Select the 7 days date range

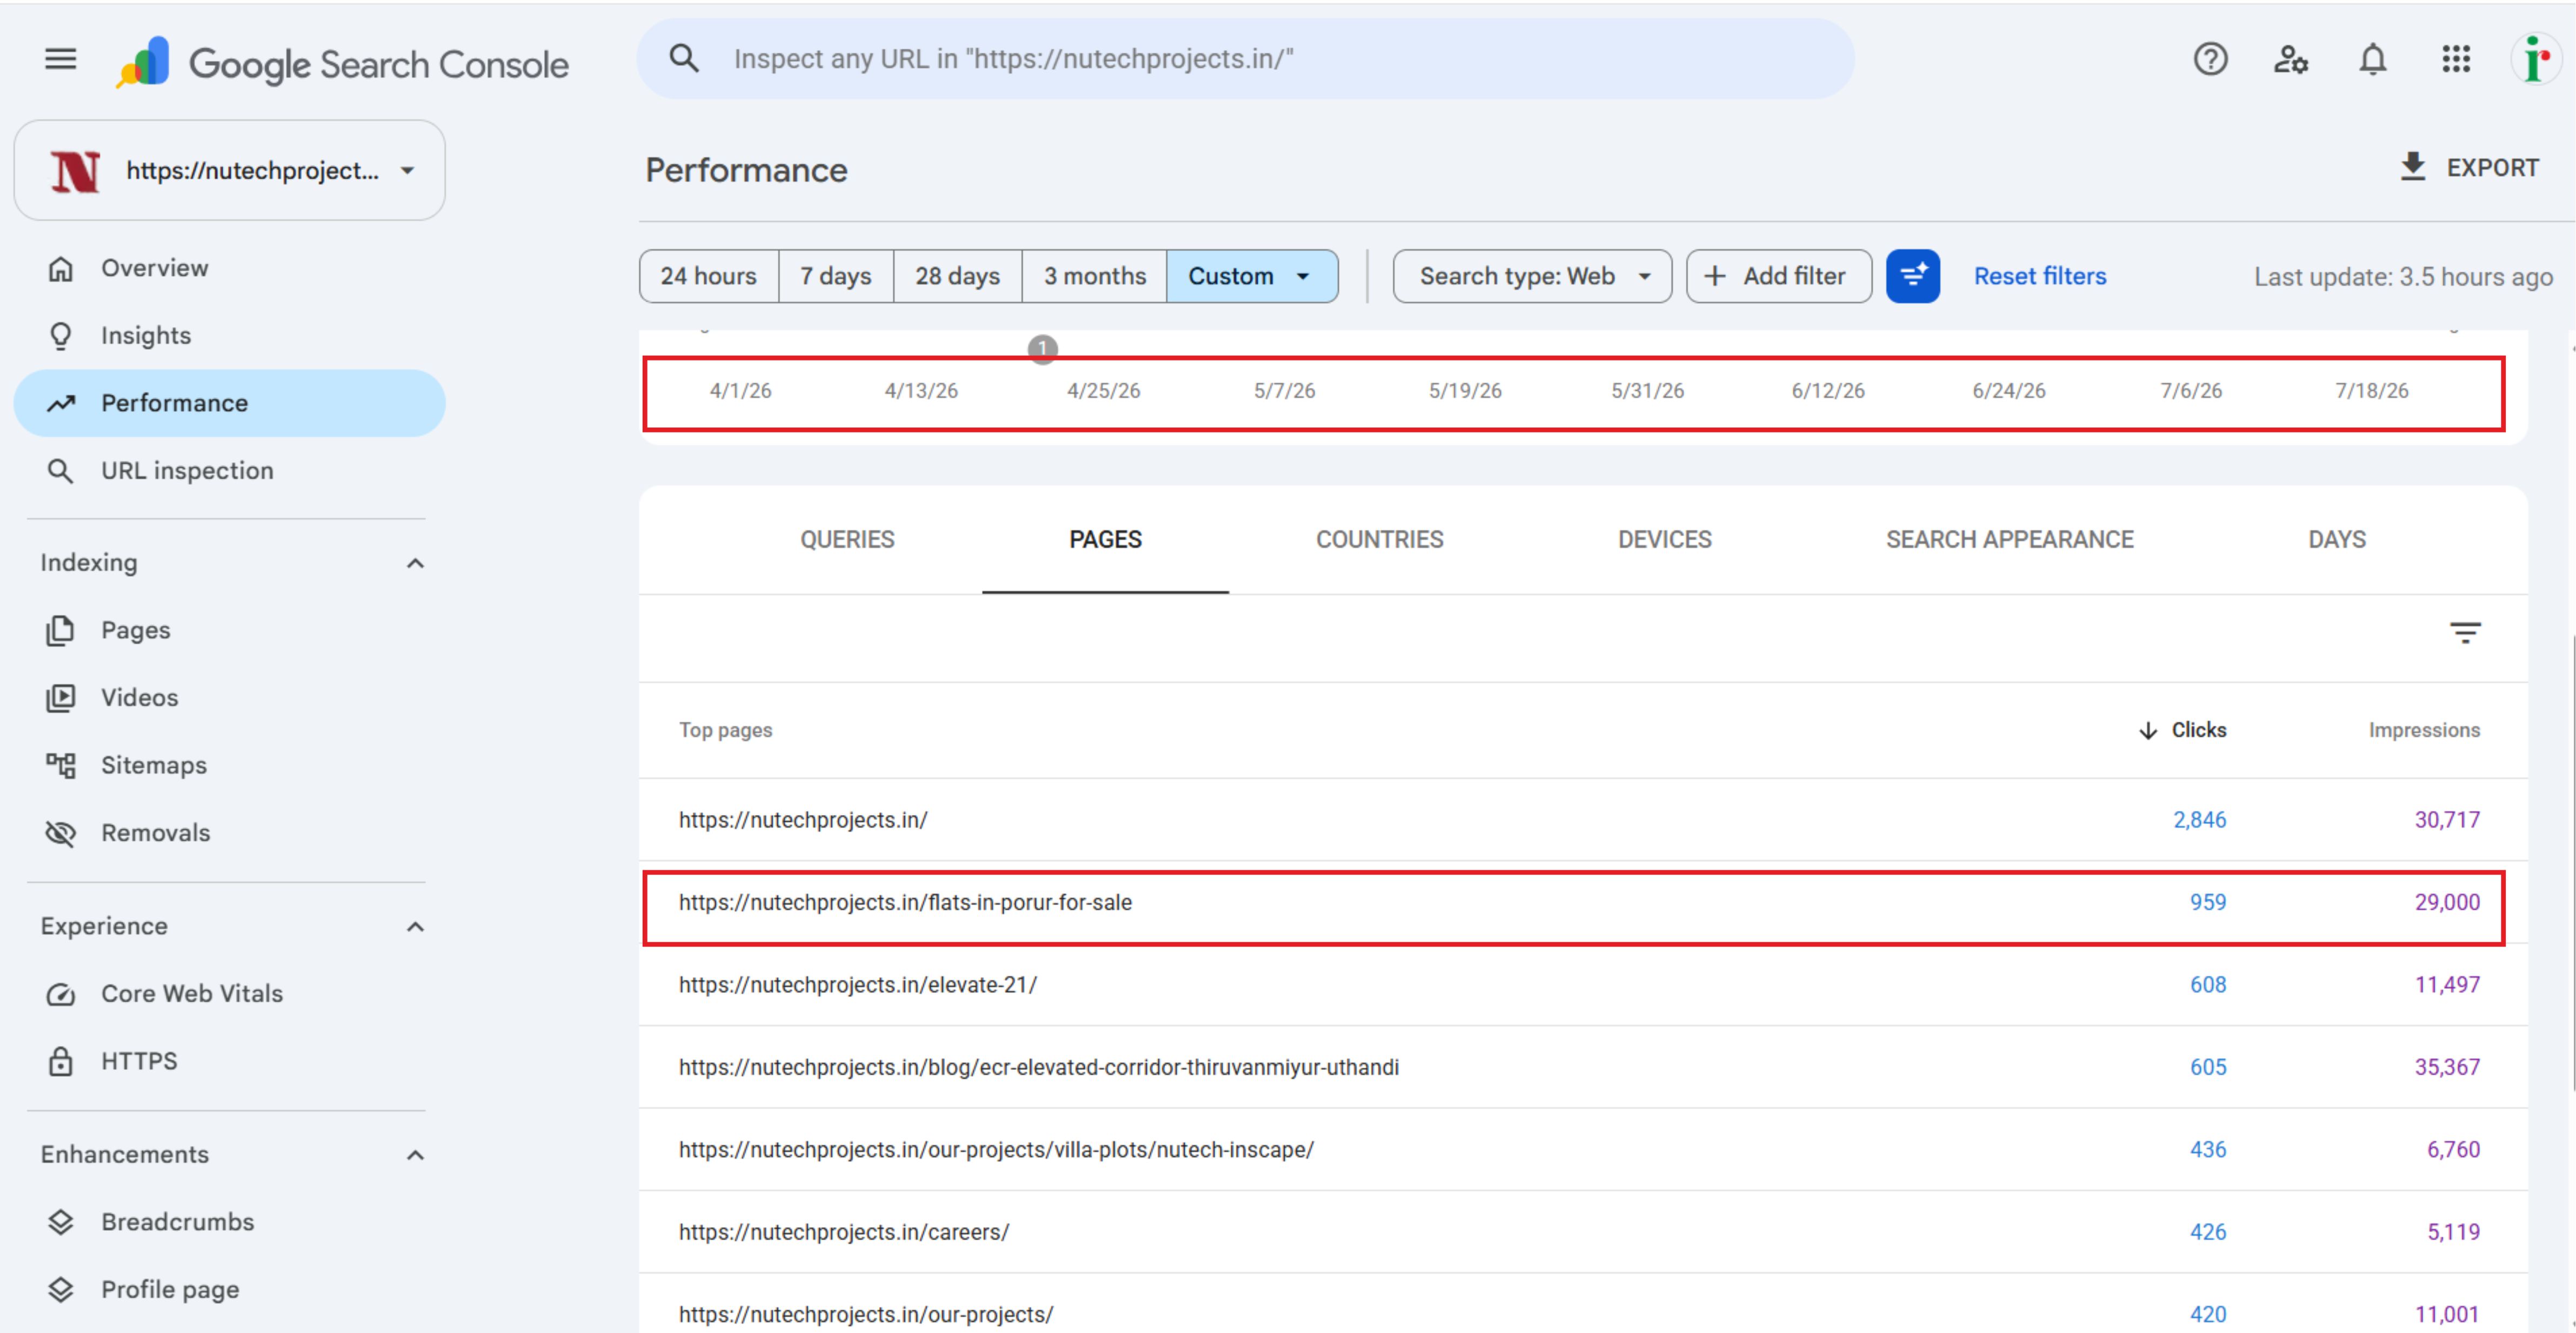tap(835, 276)
